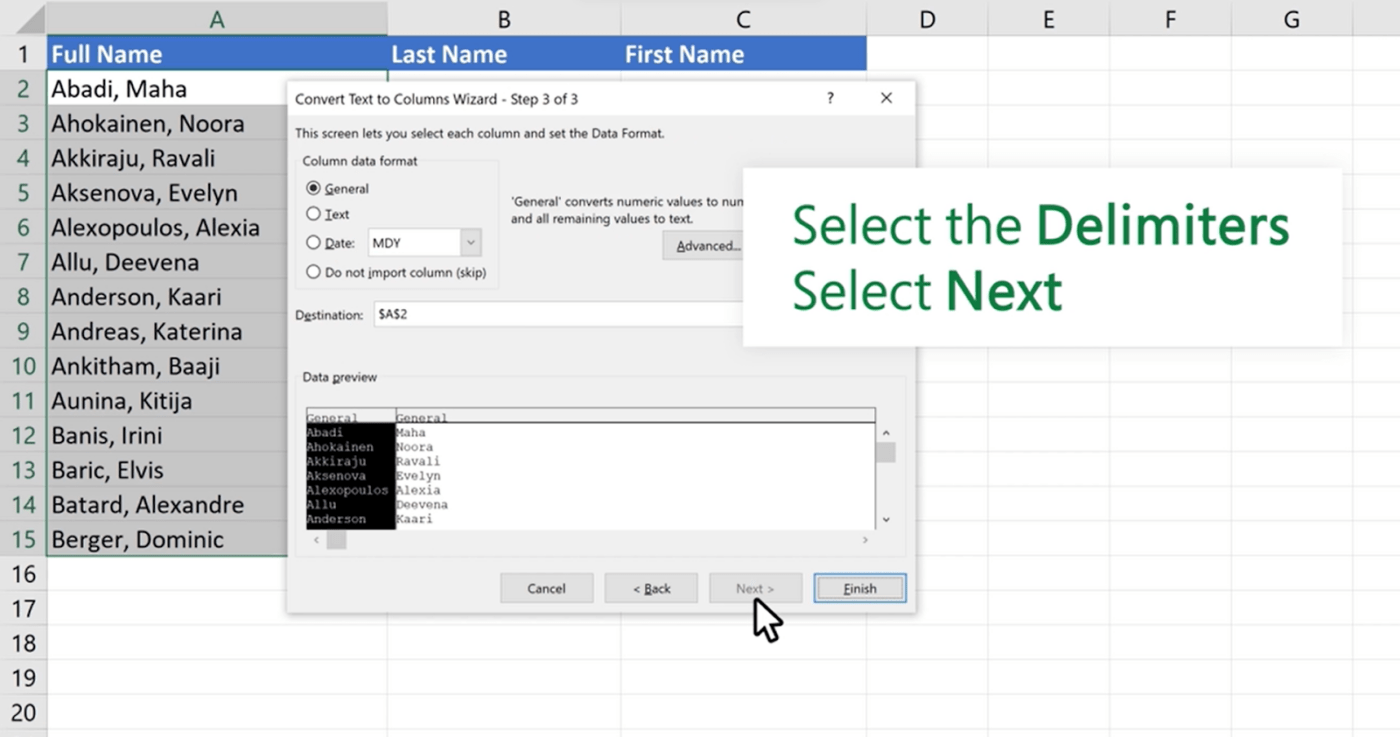Click the Full Name header cell
The image size is (1400, 737).
[x=217, y=54]
